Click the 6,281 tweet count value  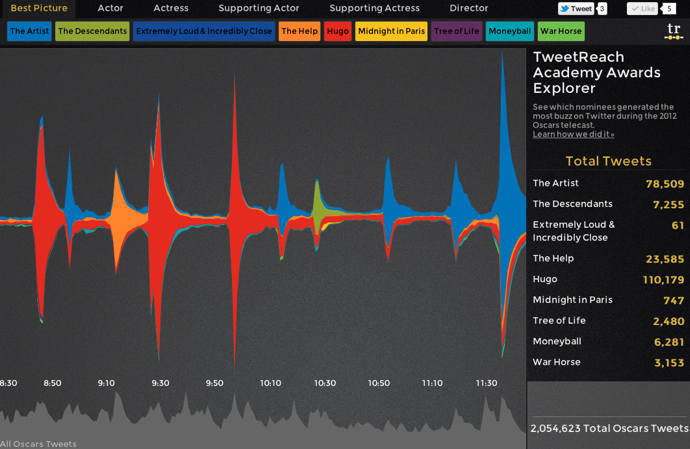click(669, 342)
